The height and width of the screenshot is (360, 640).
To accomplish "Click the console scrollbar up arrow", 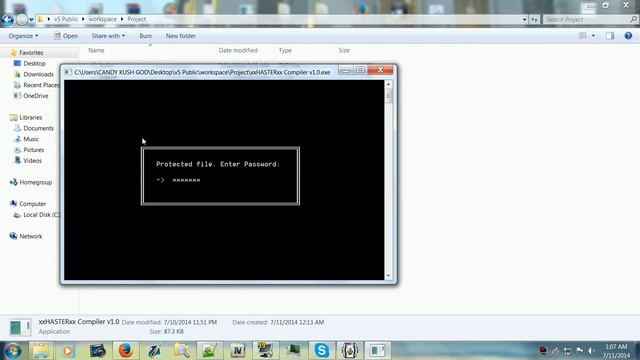I will coord(388,84).
